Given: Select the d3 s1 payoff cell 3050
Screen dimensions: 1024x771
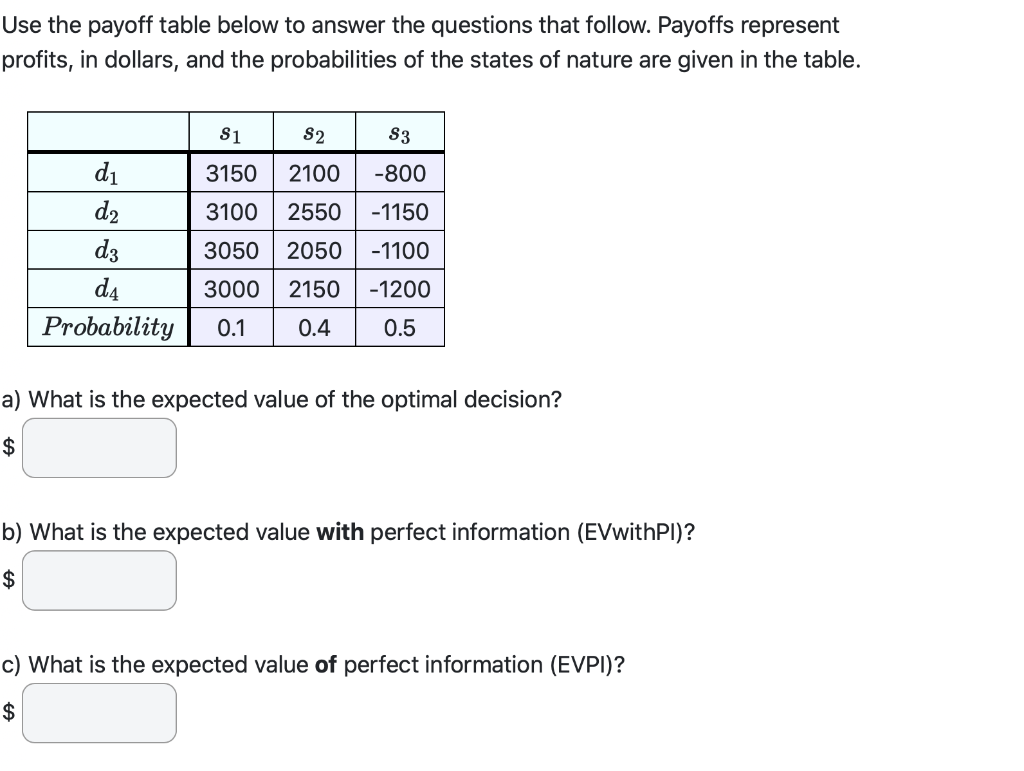Looking at the screenshot, I should (231, 250).
